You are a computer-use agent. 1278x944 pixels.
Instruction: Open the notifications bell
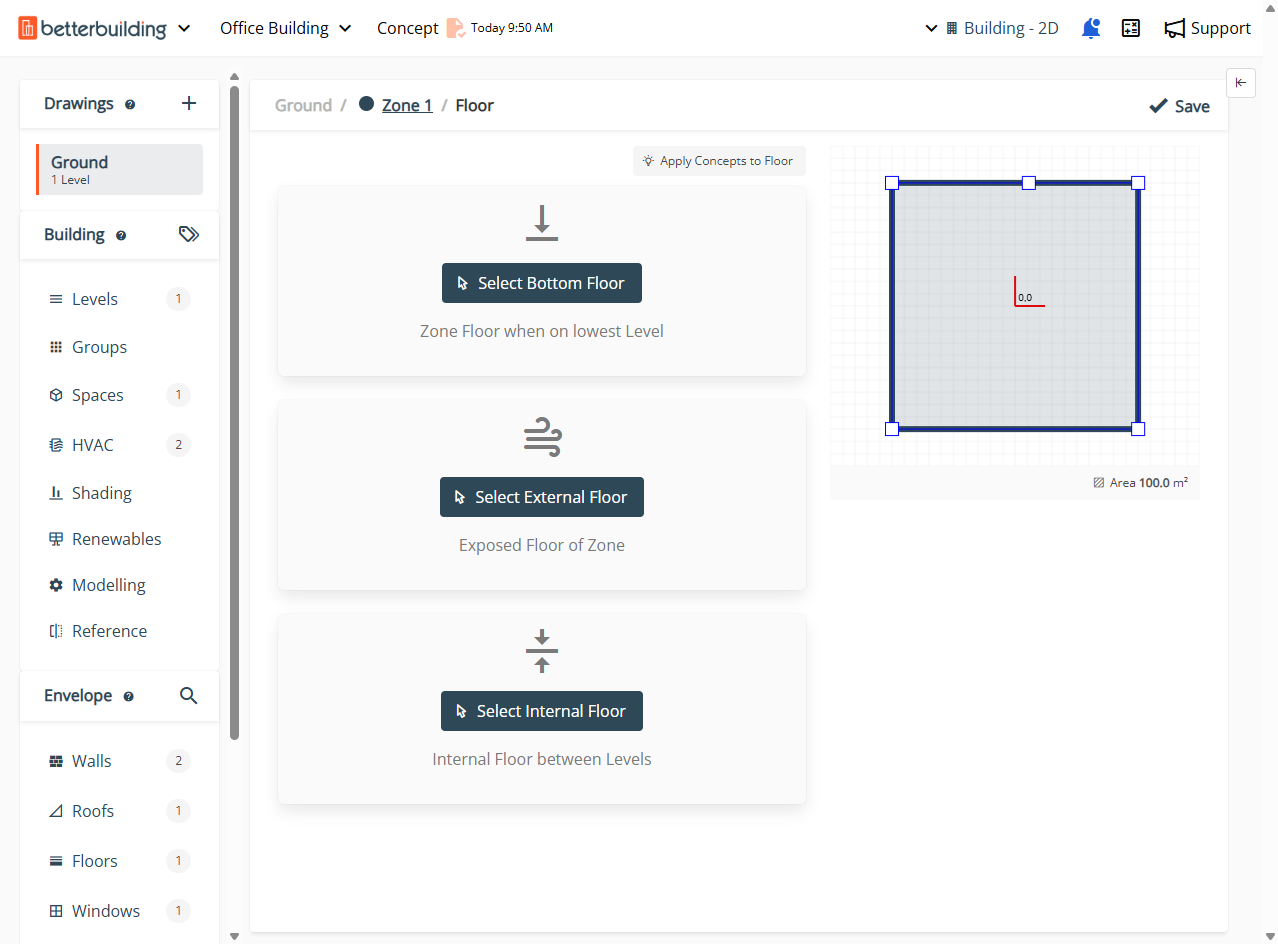point(1091,28)
